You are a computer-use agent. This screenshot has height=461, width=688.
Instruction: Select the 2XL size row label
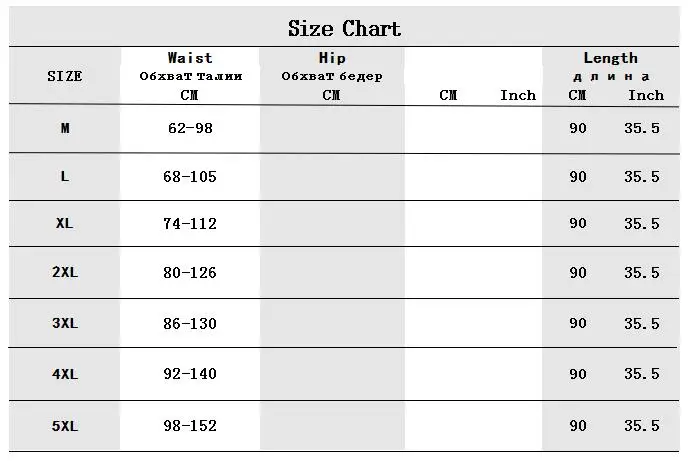coord(65,272)
